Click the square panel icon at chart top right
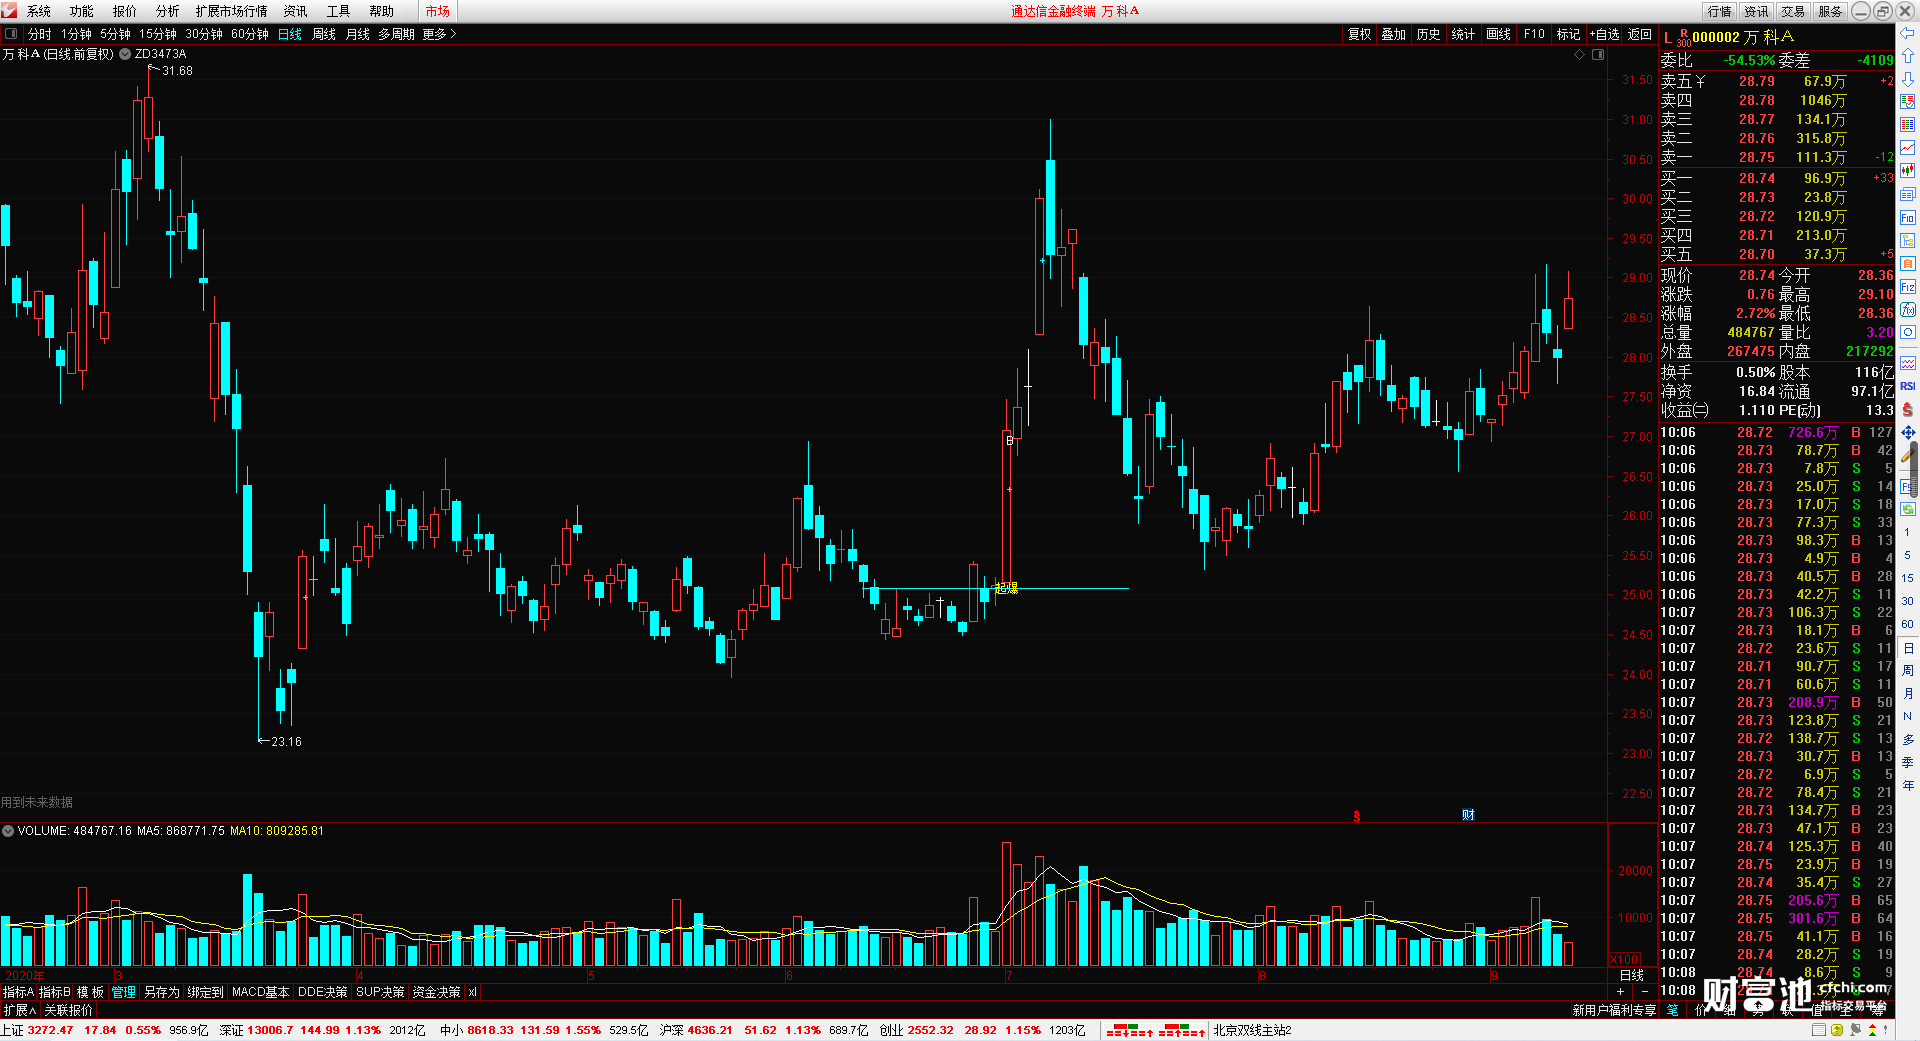 coord(1598,55)
